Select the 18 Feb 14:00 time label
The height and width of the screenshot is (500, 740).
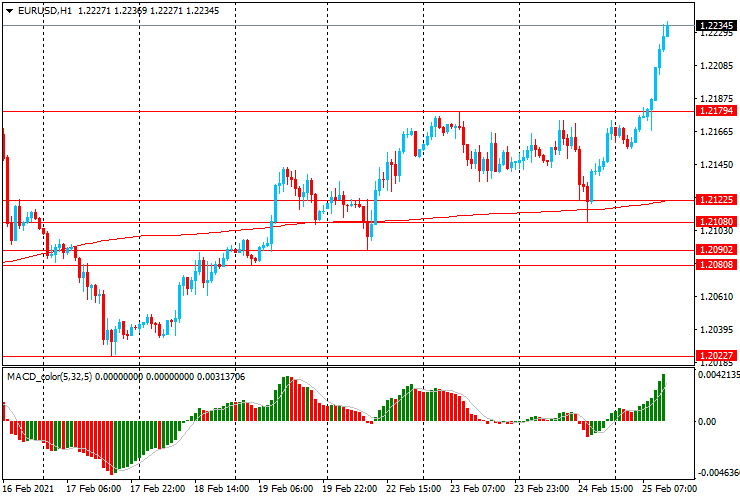[221, 489]
